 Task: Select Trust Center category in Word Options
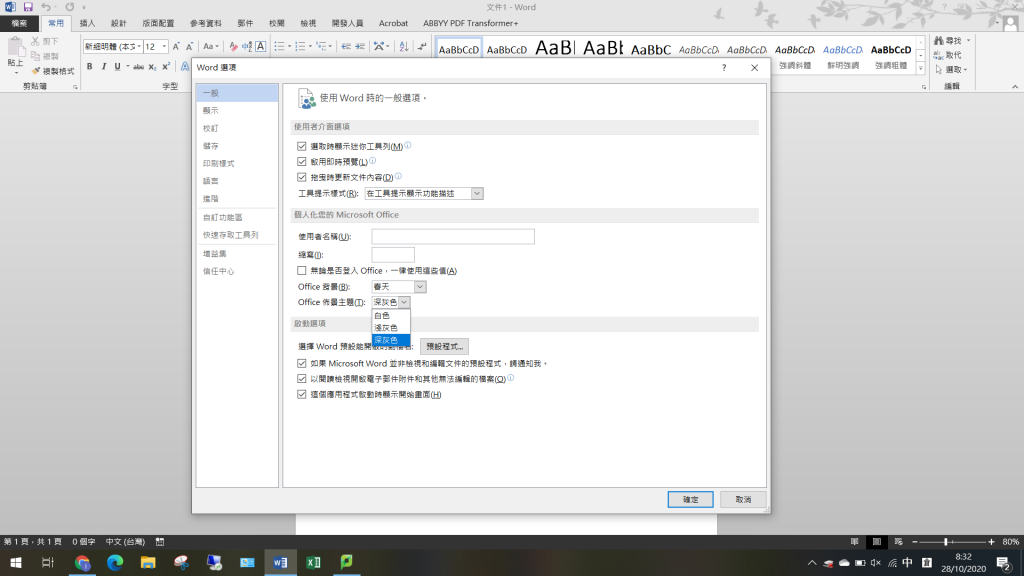[237, 271]
